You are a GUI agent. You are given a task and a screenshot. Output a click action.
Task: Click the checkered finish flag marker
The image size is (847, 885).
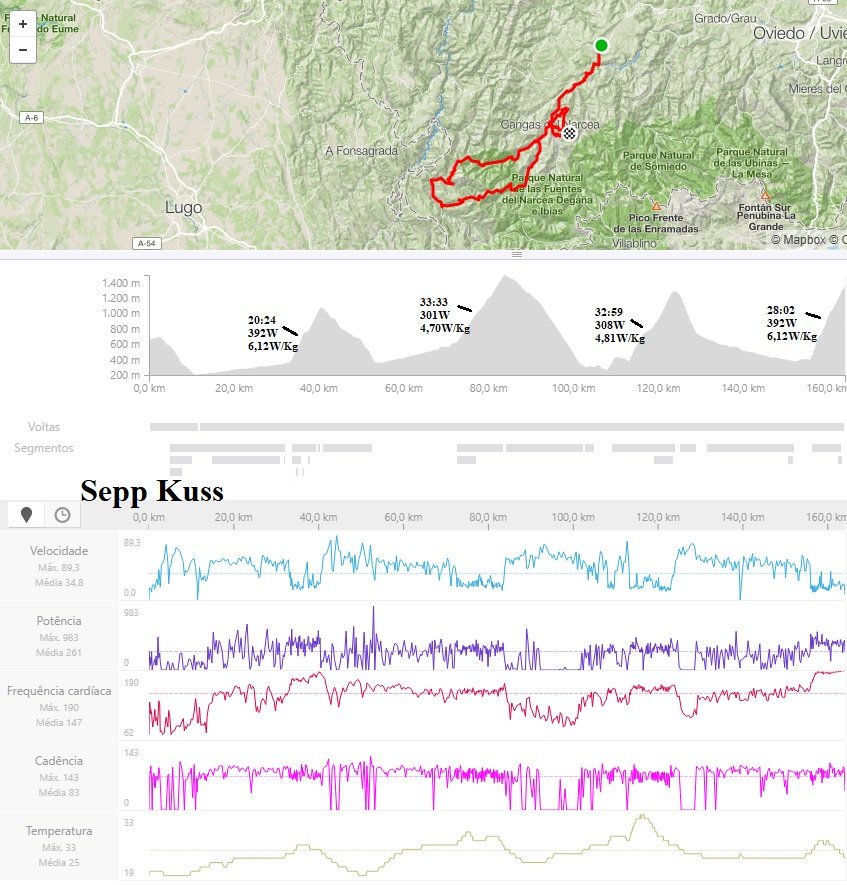coord(568,131)
